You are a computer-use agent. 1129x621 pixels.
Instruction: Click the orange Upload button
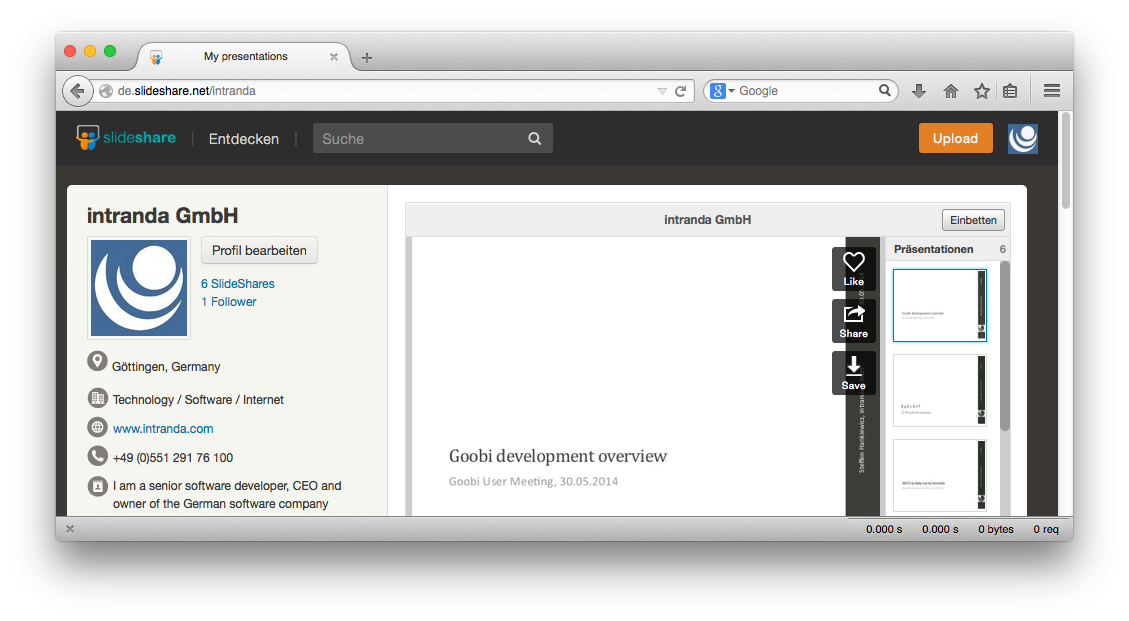coord(955,138)
